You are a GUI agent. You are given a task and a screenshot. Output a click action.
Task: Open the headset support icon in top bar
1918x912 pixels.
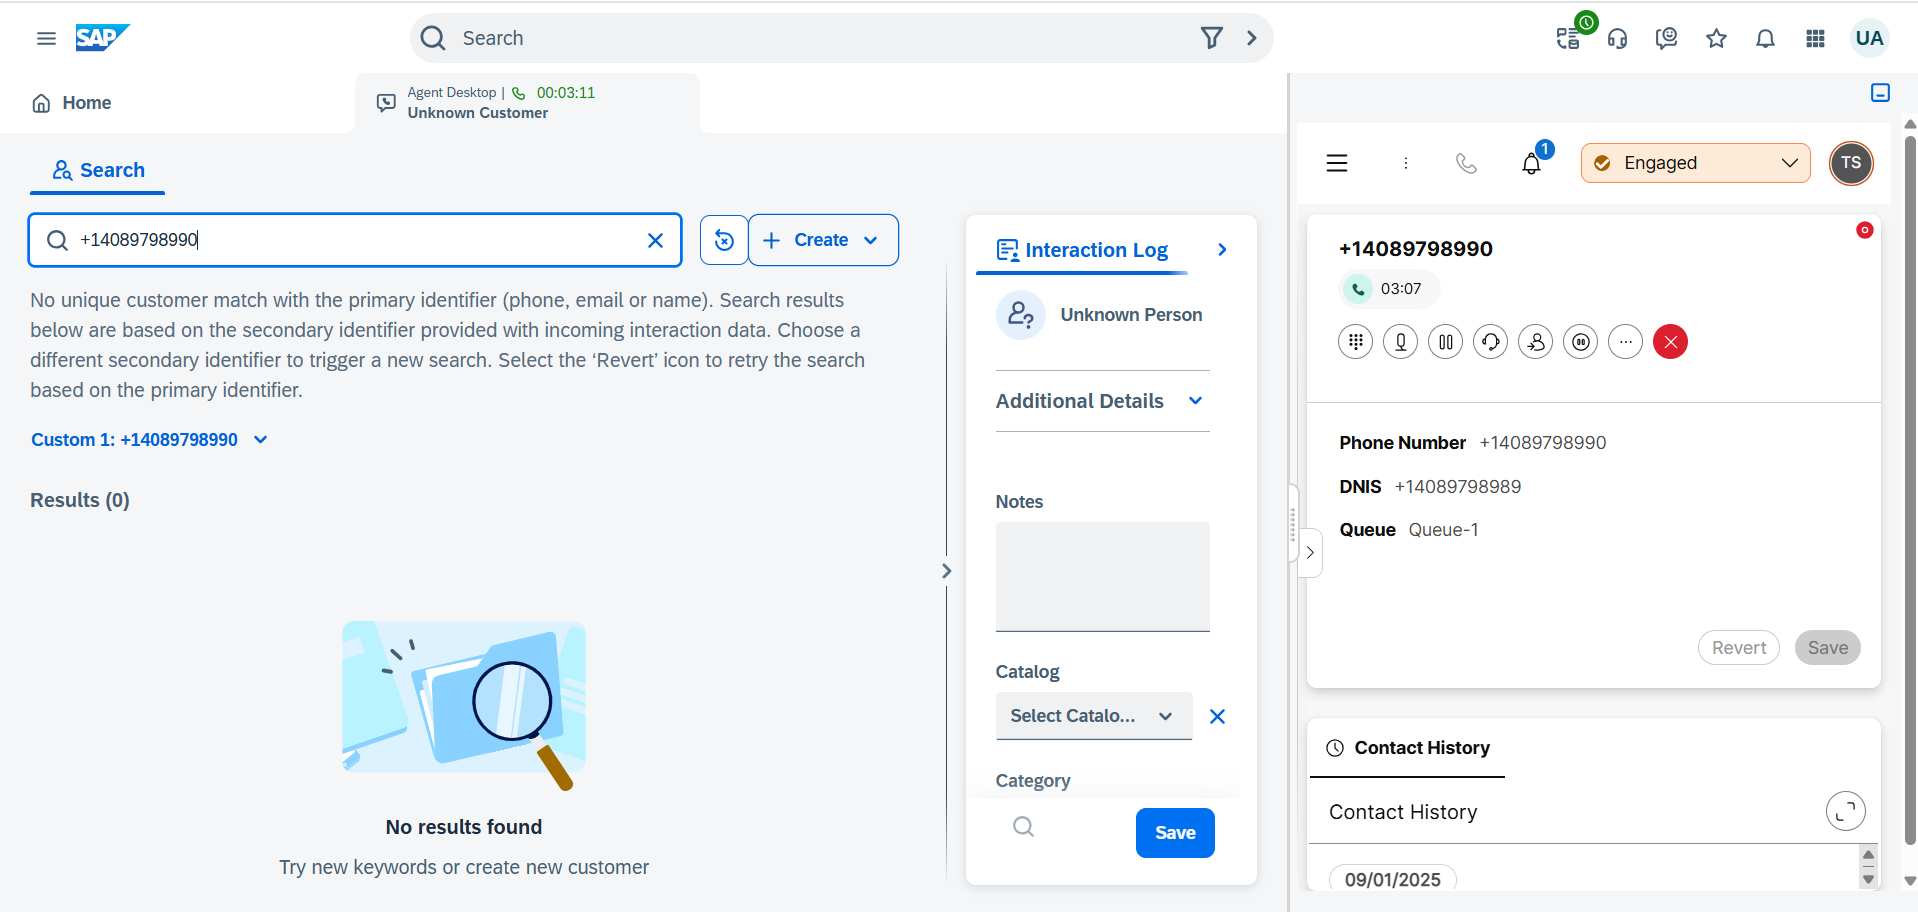[x=1617, y=39]
